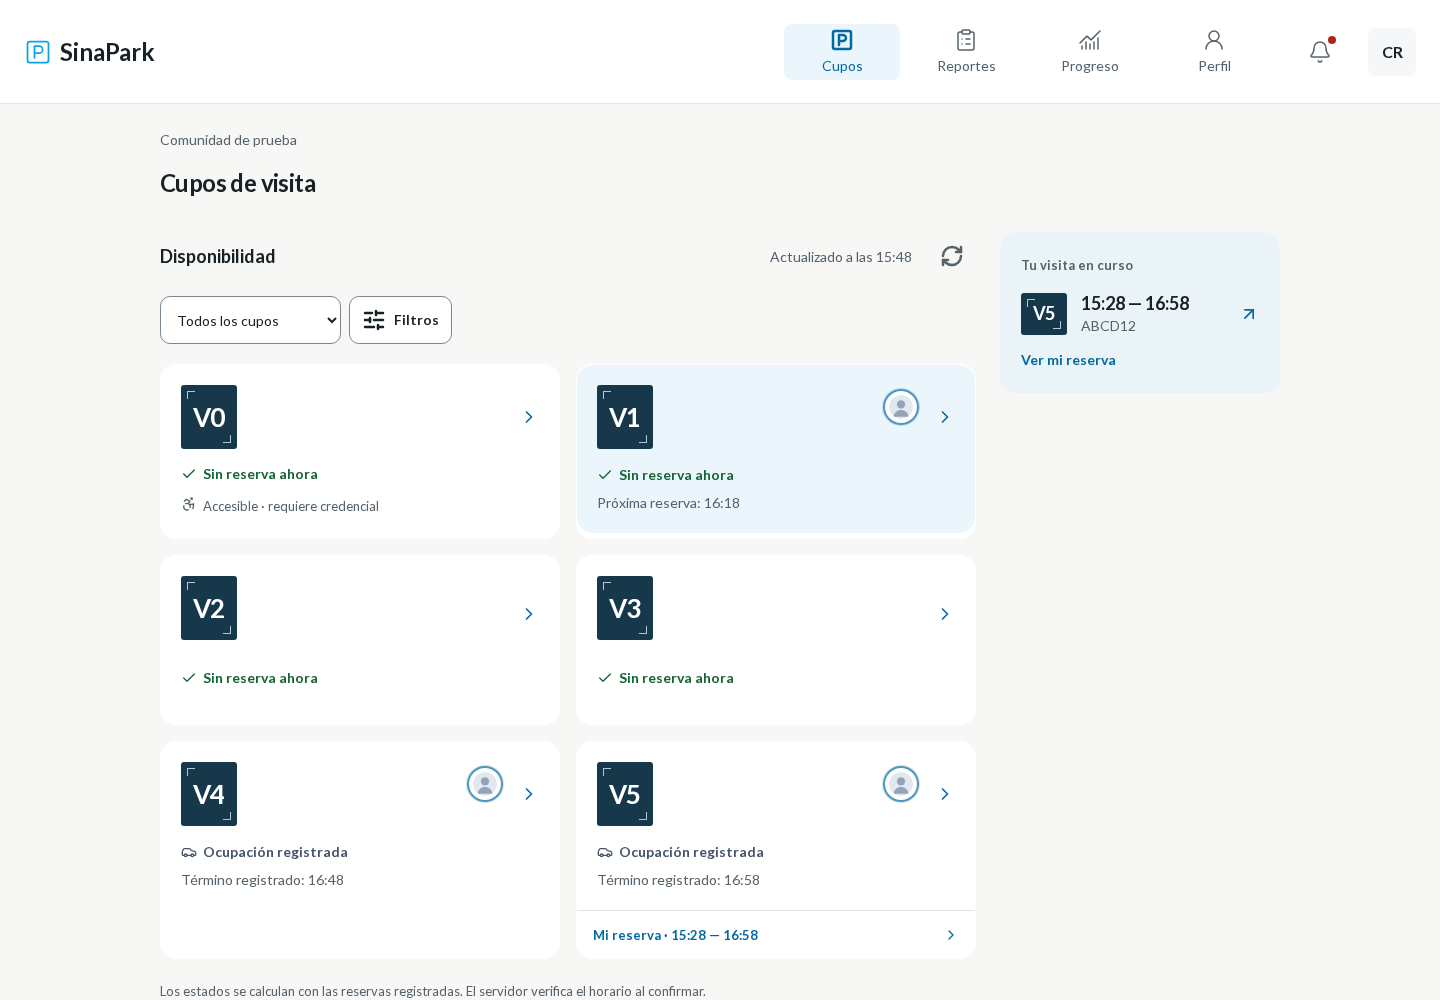
Task: Click 'Término registrado: 16:58' text
Action: point(679,880)
